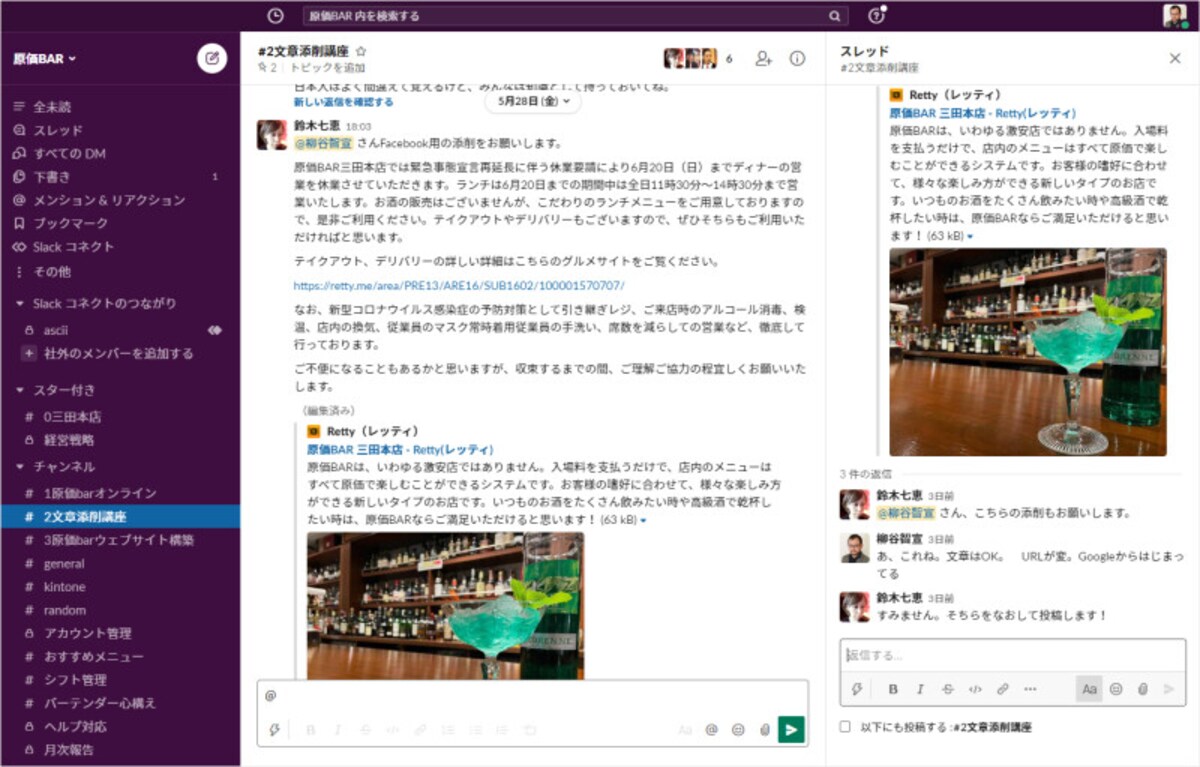Click 新しい返信を確認する link
1200x767 pixels.
[343, 102]
